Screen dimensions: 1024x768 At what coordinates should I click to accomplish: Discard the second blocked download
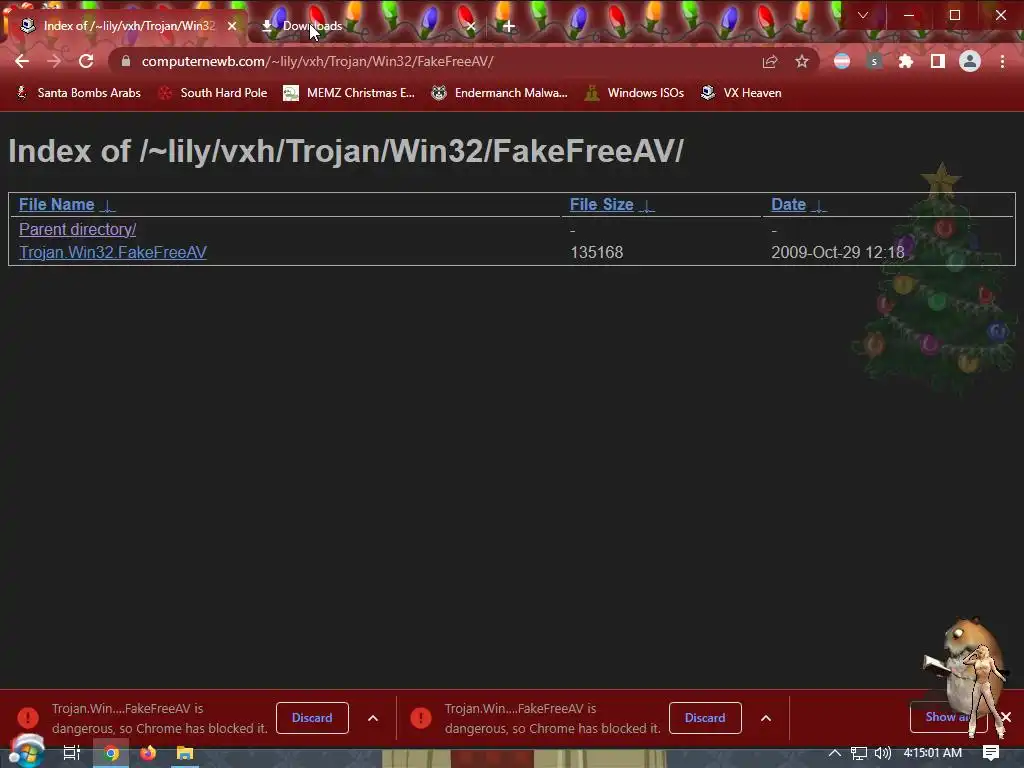point(705,718)
